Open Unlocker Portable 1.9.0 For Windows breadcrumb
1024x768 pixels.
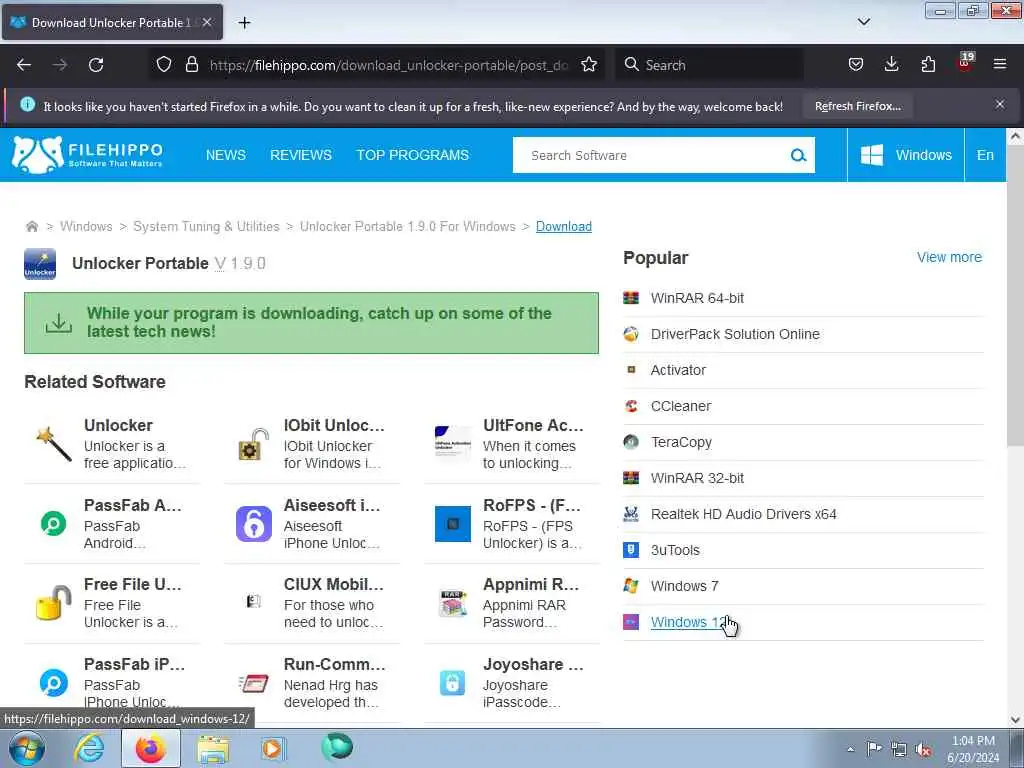point(408,227)
